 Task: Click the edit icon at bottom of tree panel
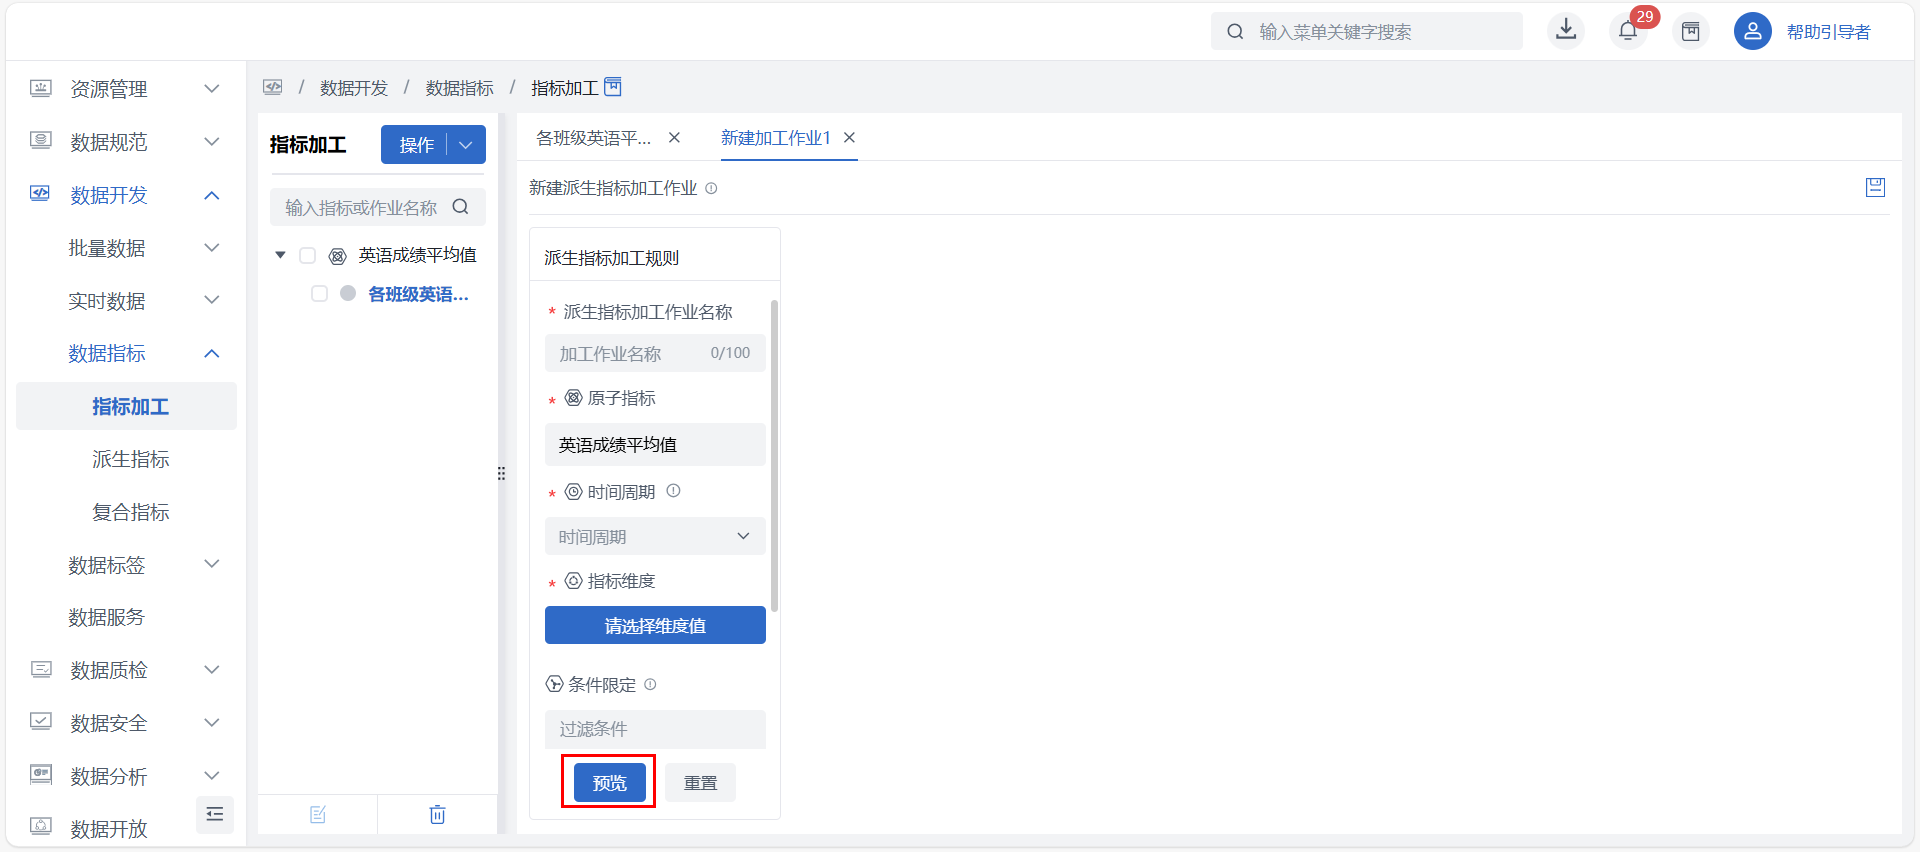tap(318, 814)
